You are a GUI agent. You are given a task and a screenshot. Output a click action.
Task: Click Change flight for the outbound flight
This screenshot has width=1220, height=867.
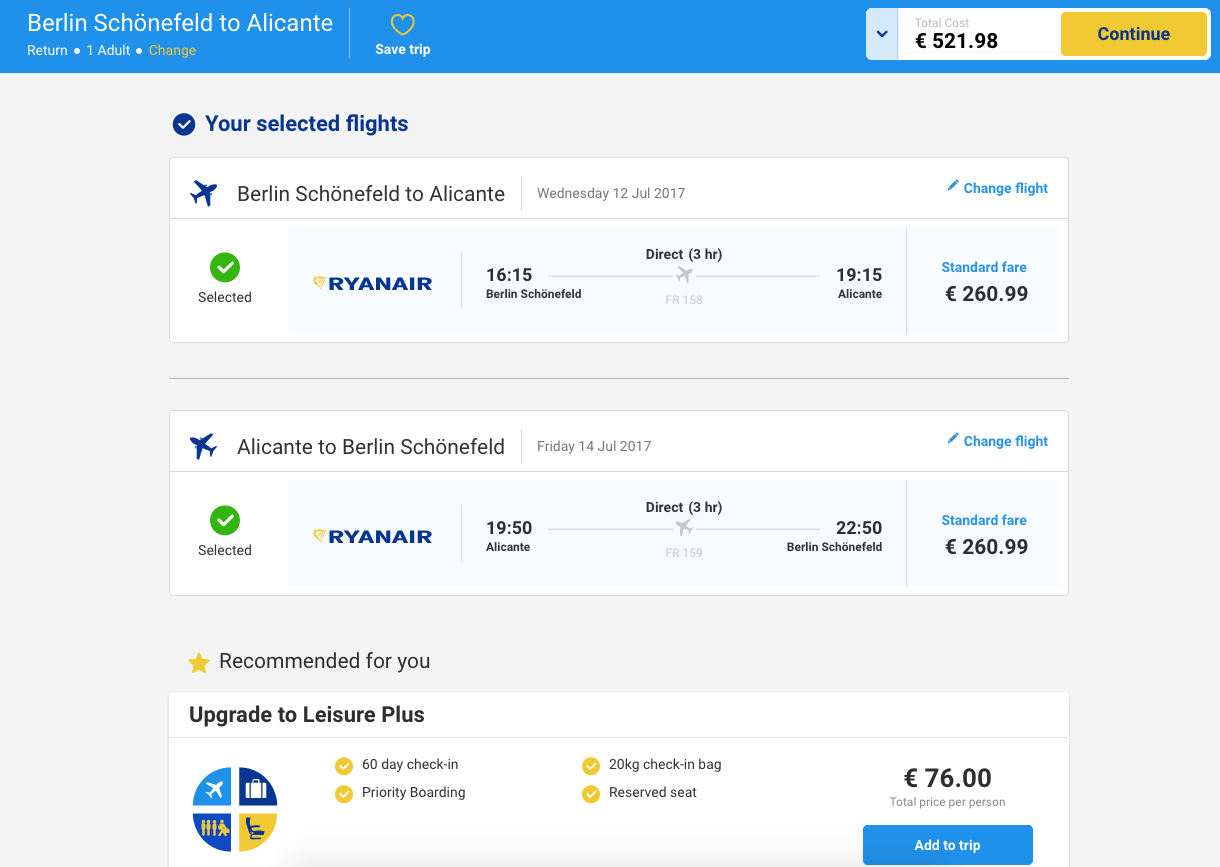click(x=997, y=188)
